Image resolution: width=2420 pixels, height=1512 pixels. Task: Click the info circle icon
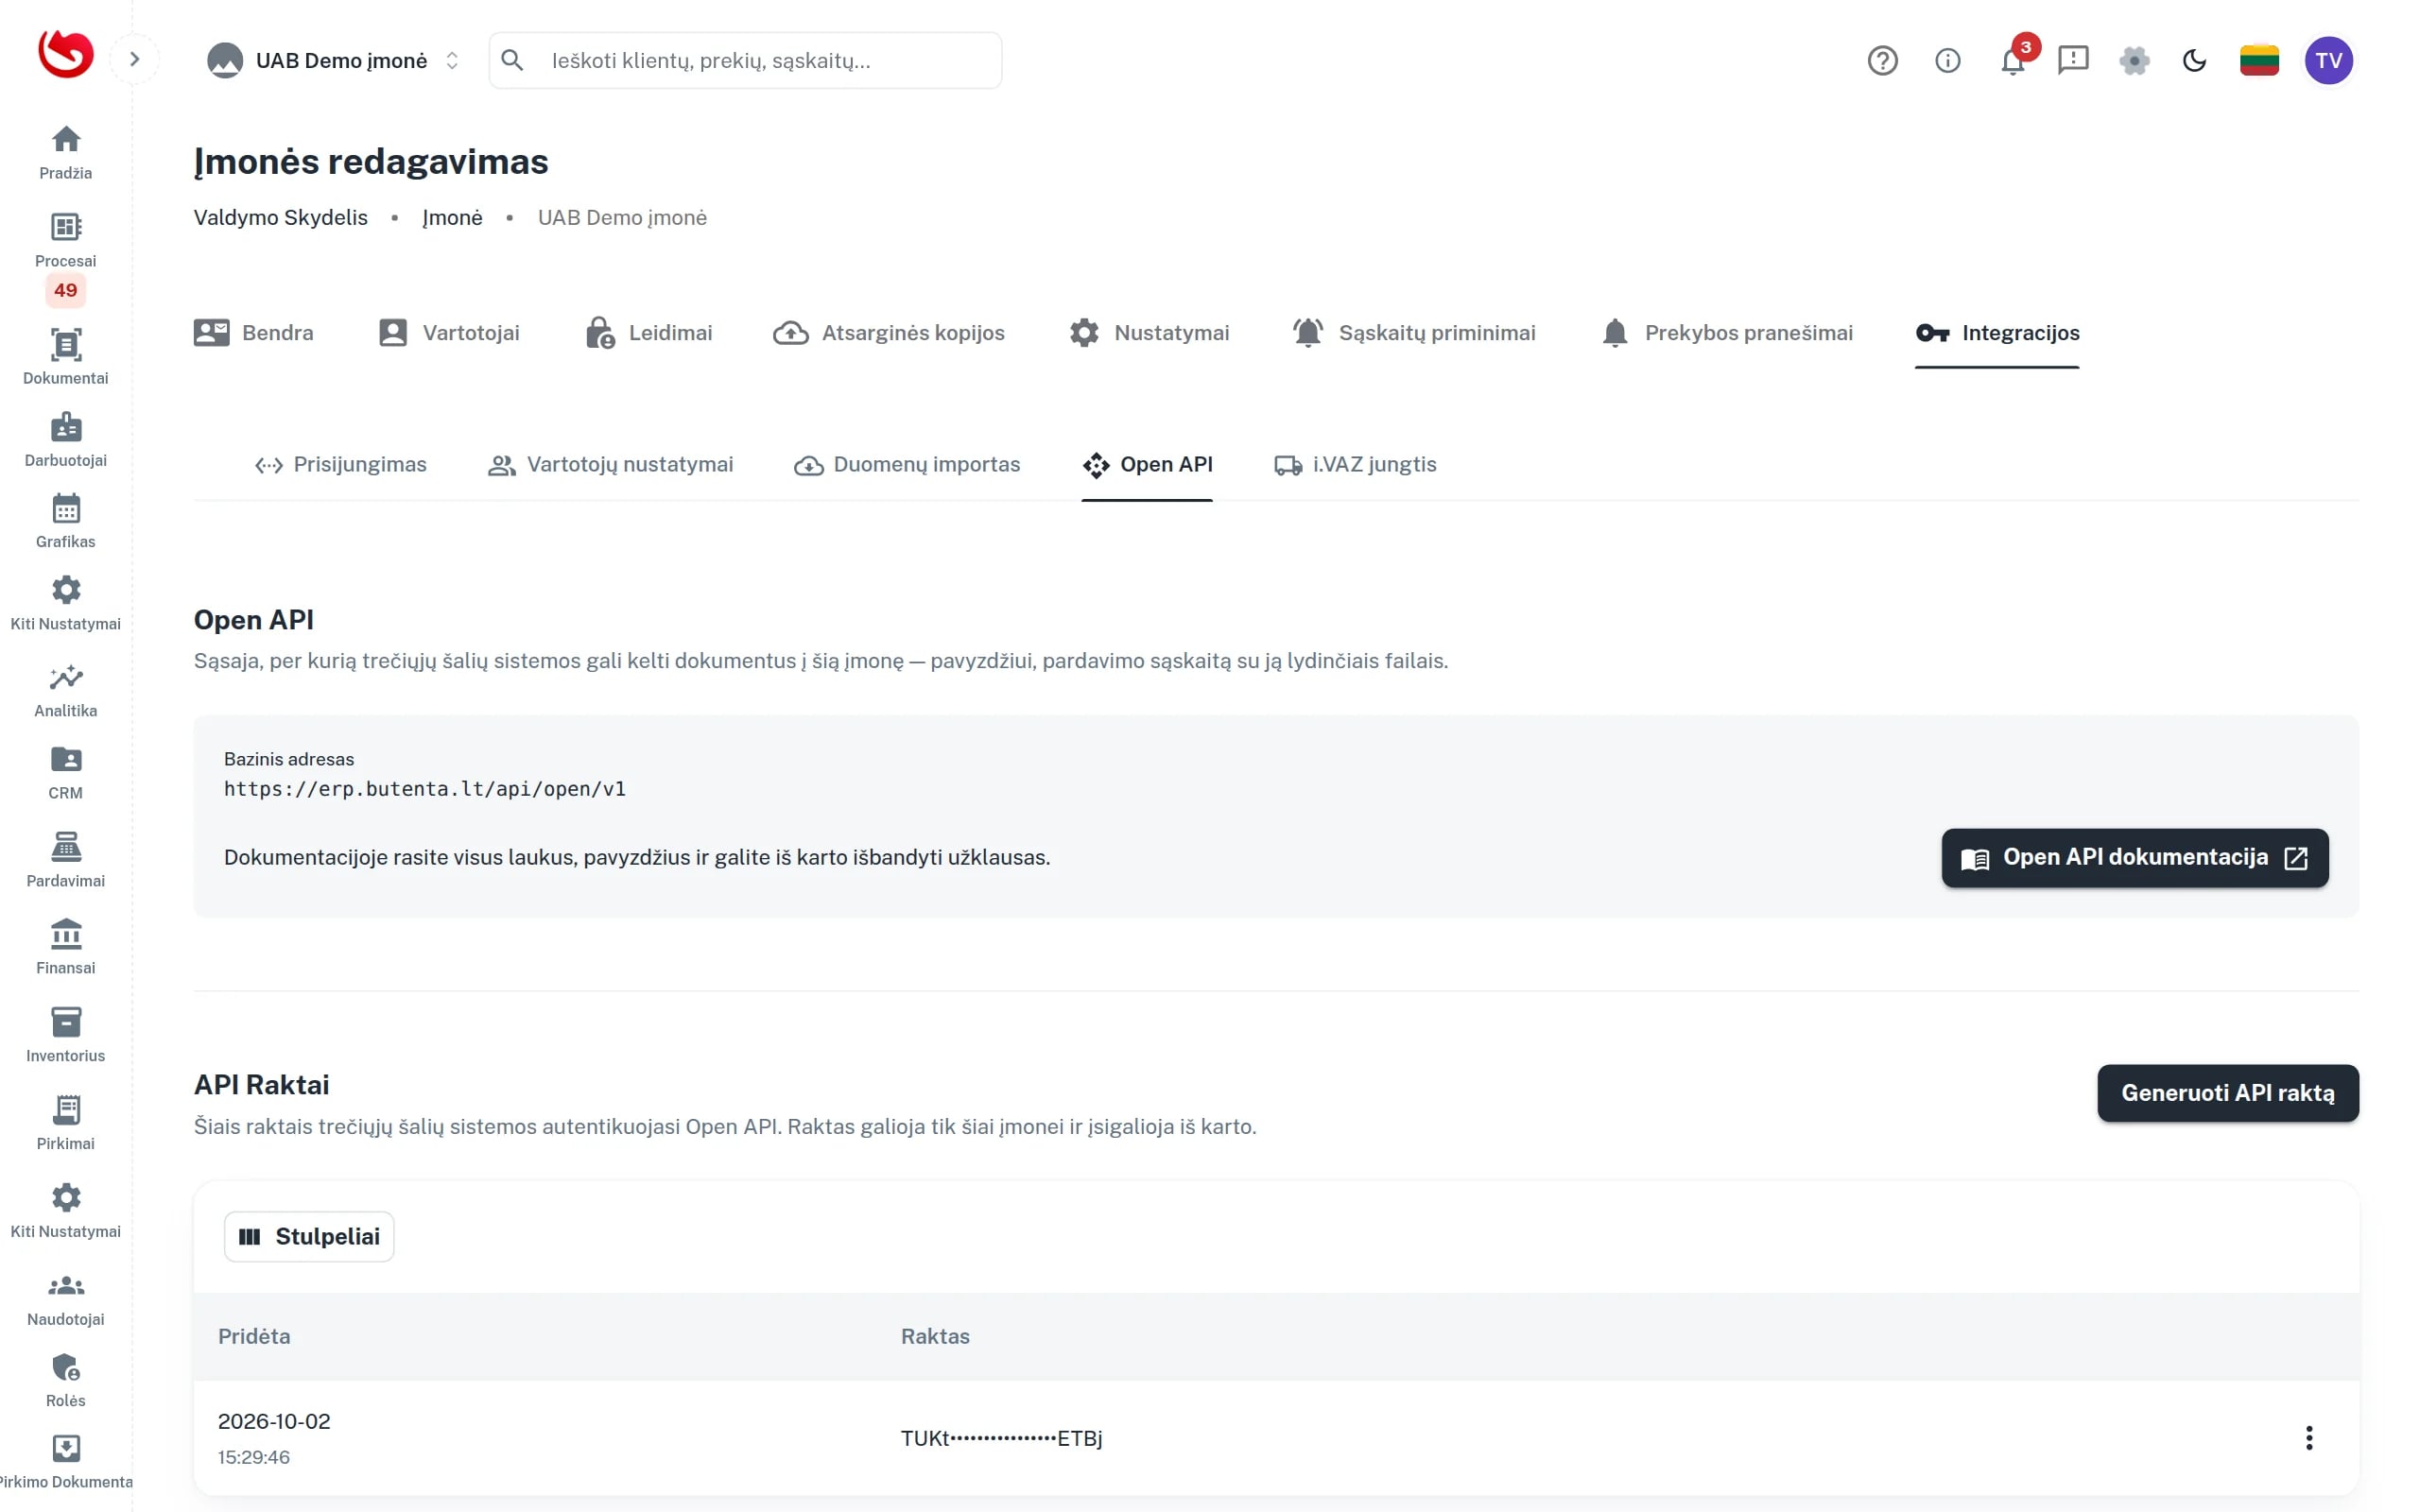[1947, 60]
